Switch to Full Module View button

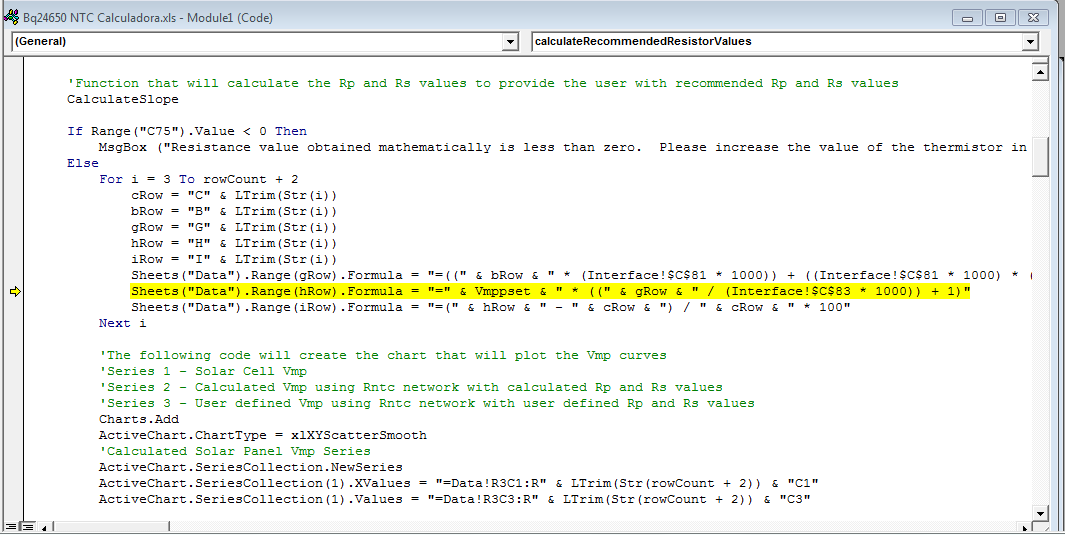27,527
